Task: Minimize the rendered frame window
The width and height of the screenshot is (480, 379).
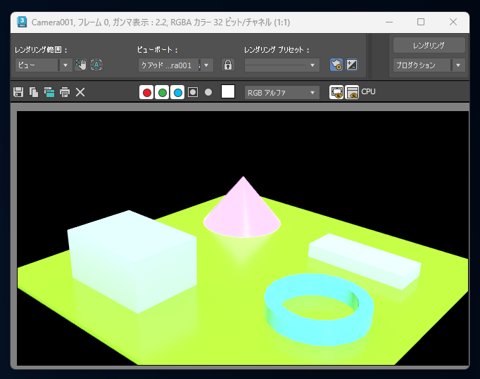Action: tap(389, 22)
